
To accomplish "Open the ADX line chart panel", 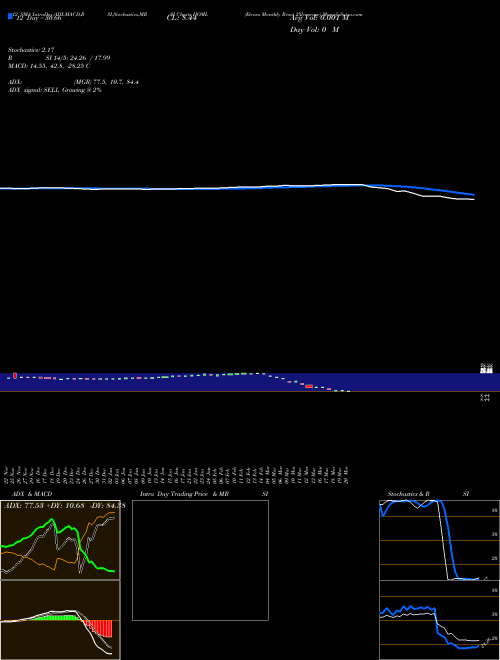I will 60,540.
